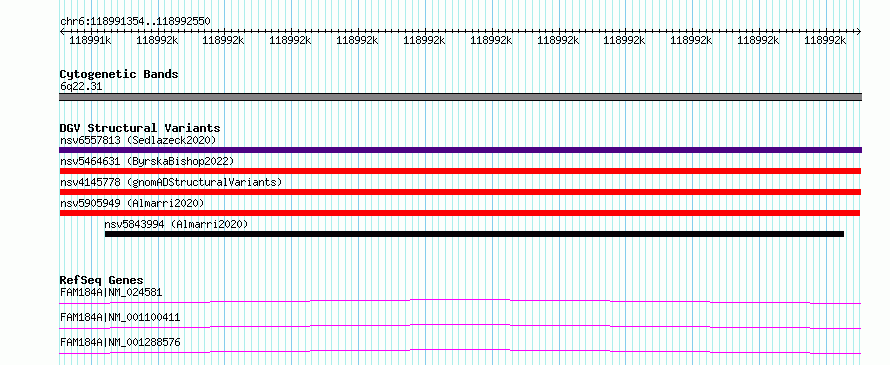Click the gray 6q22.31 cytogenetic band bar
Image resolution: width=890 pixels, height=365 pixels.
click(x=460, y=97)
